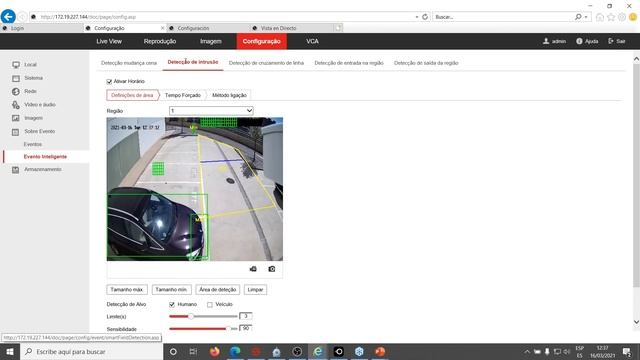
Task: Launch Firefox from the taskbar
Action: coord(214,351)
